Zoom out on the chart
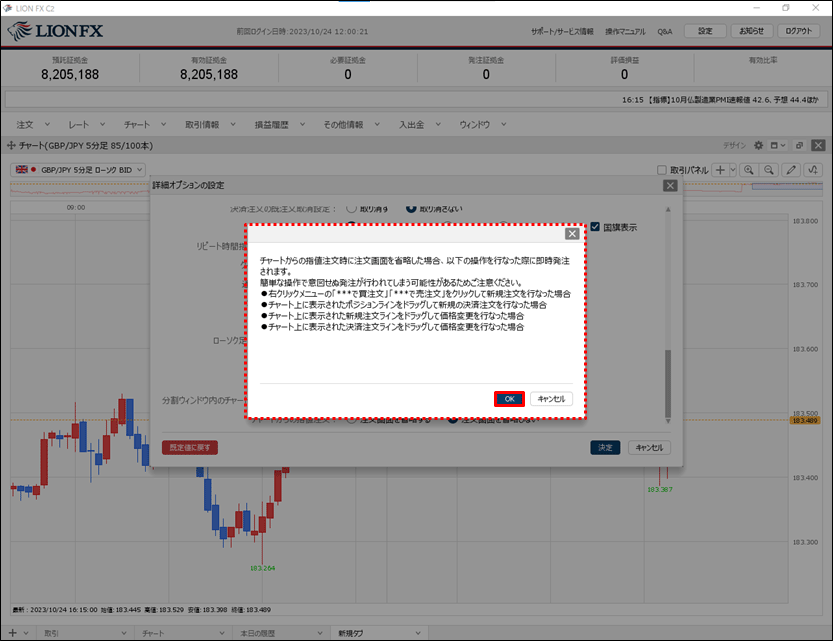The width and height of the screenshot is (833, 641). point(769,170)
